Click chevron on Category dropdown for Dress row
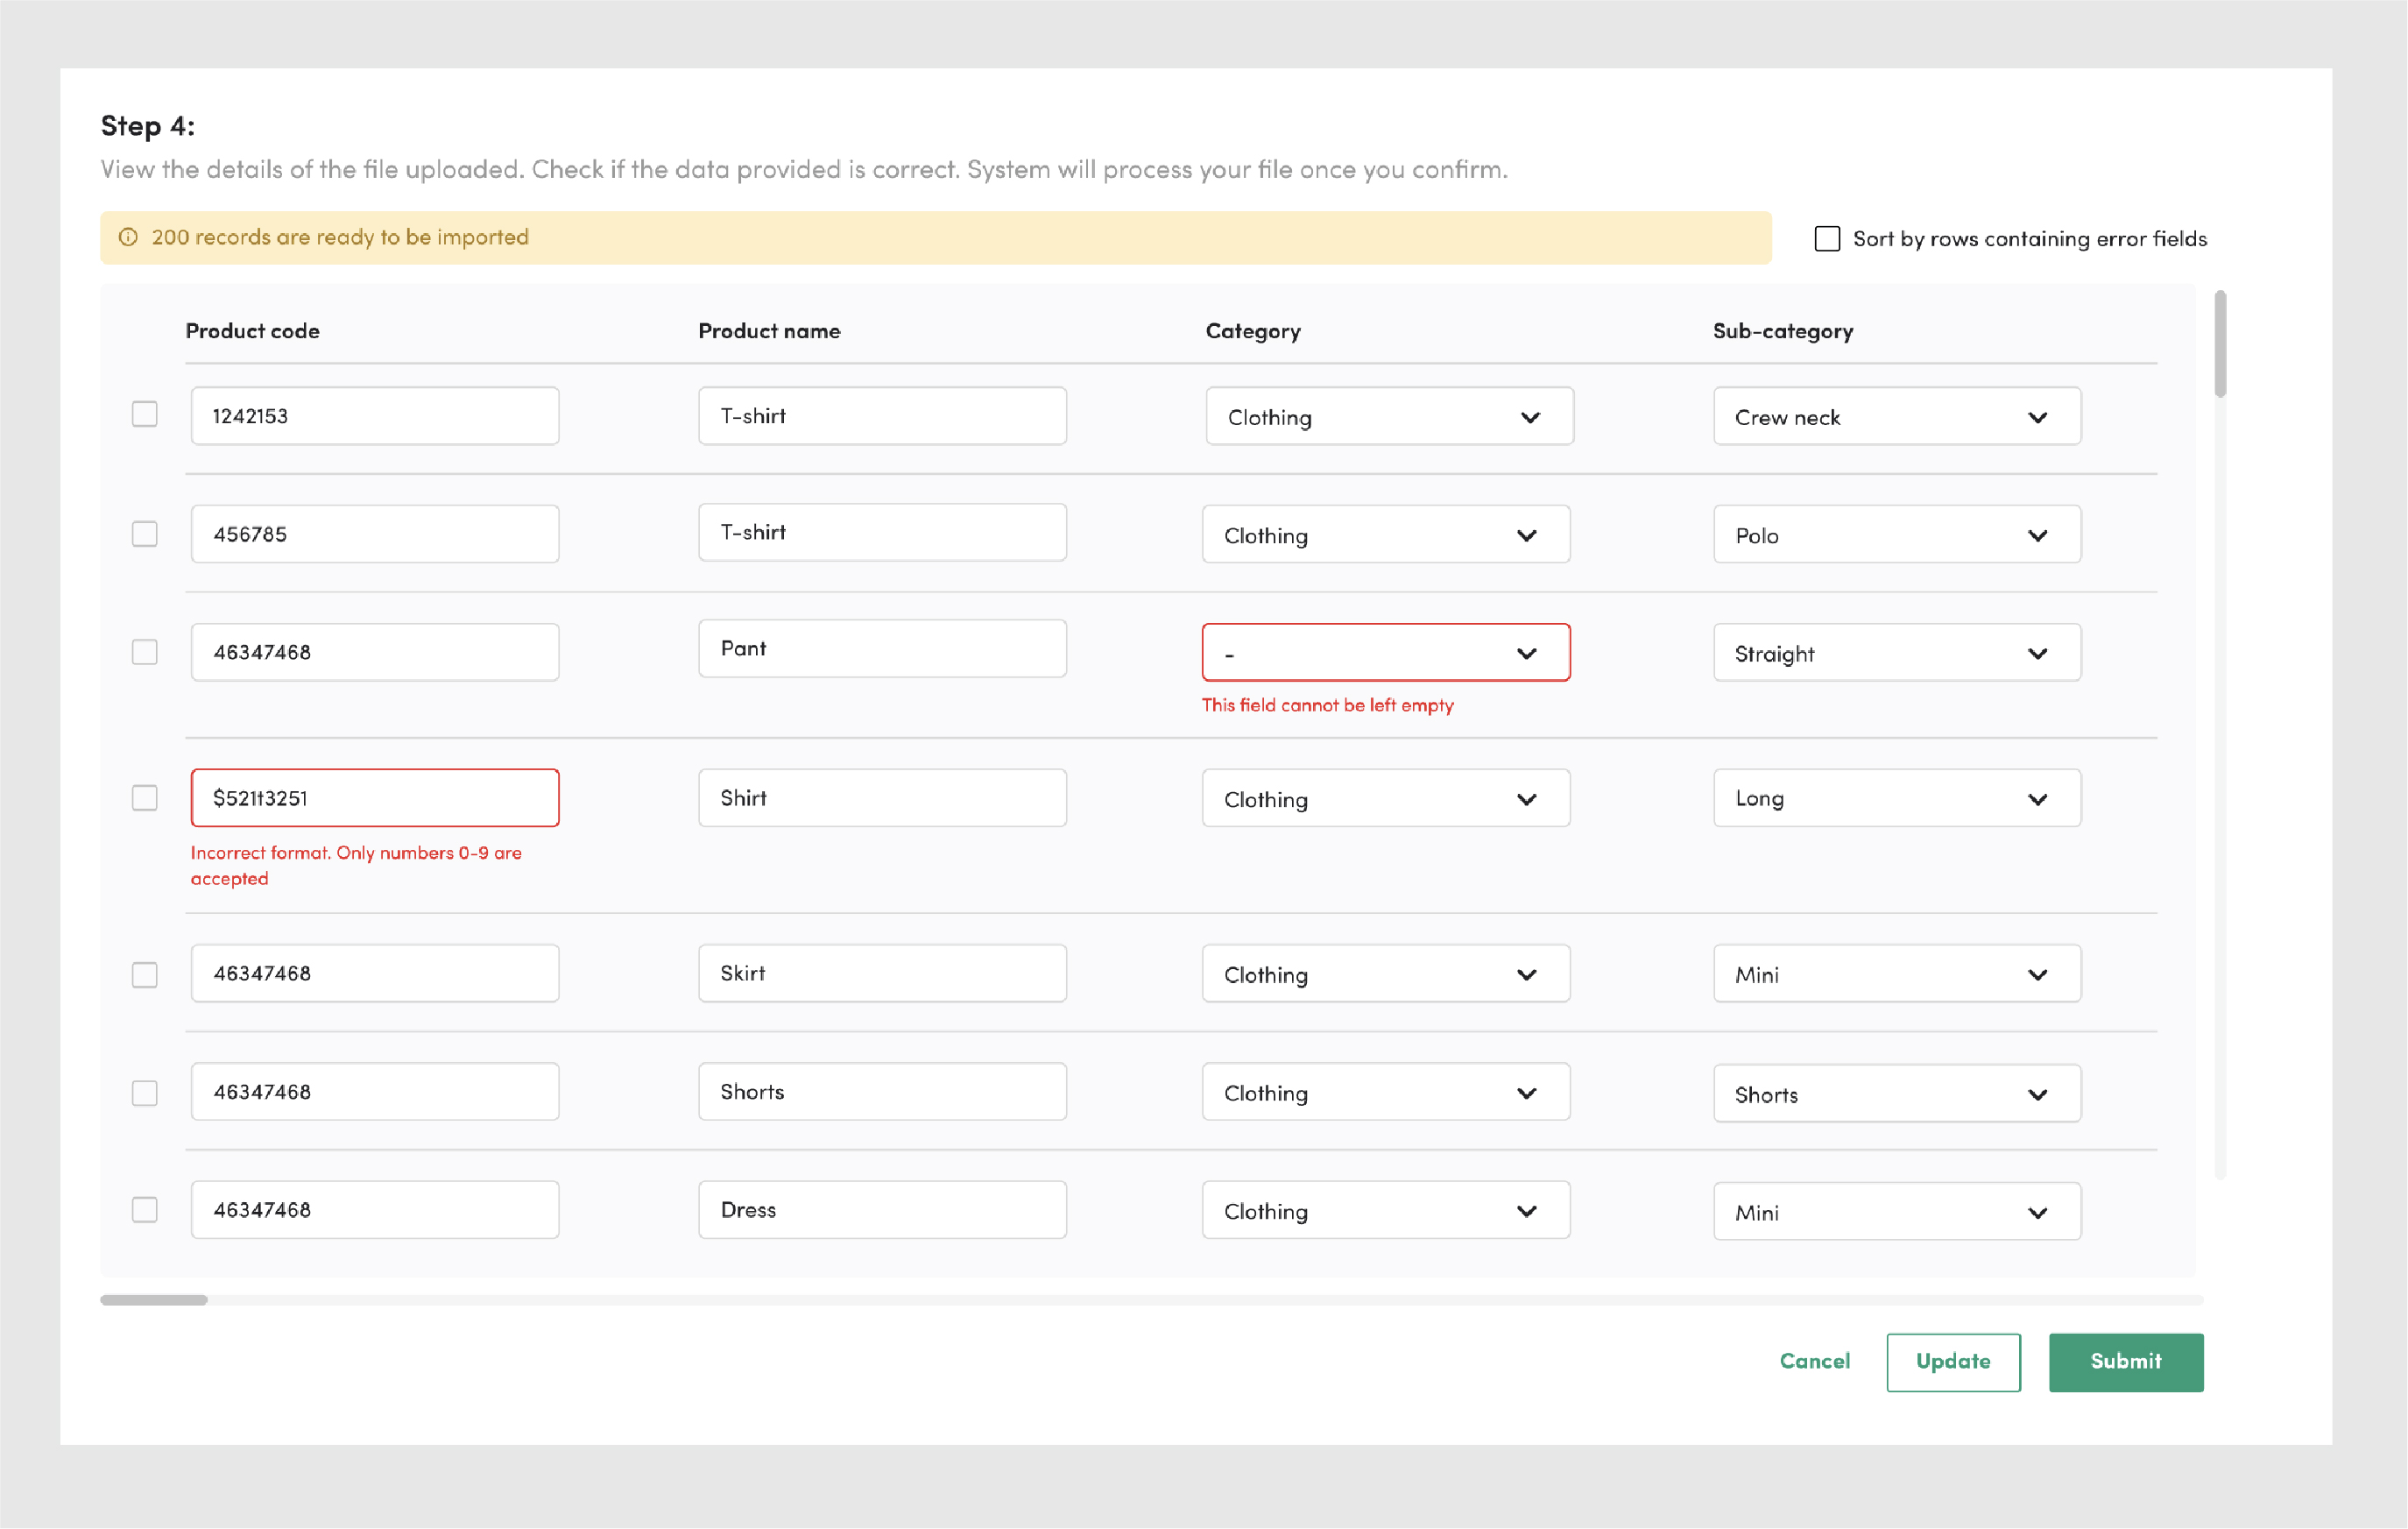This screenshot has width=2408, height=1529. [1526, 1211]
